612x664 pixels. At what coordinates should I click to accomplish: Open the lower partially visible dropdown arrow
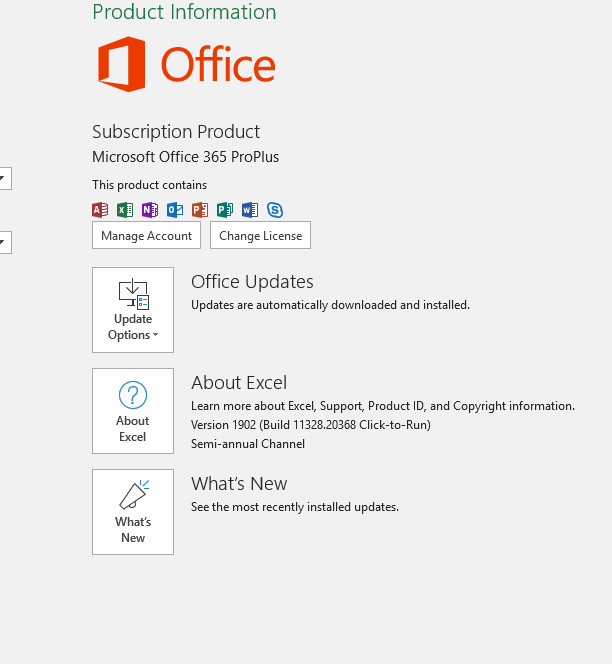[4, 242]
